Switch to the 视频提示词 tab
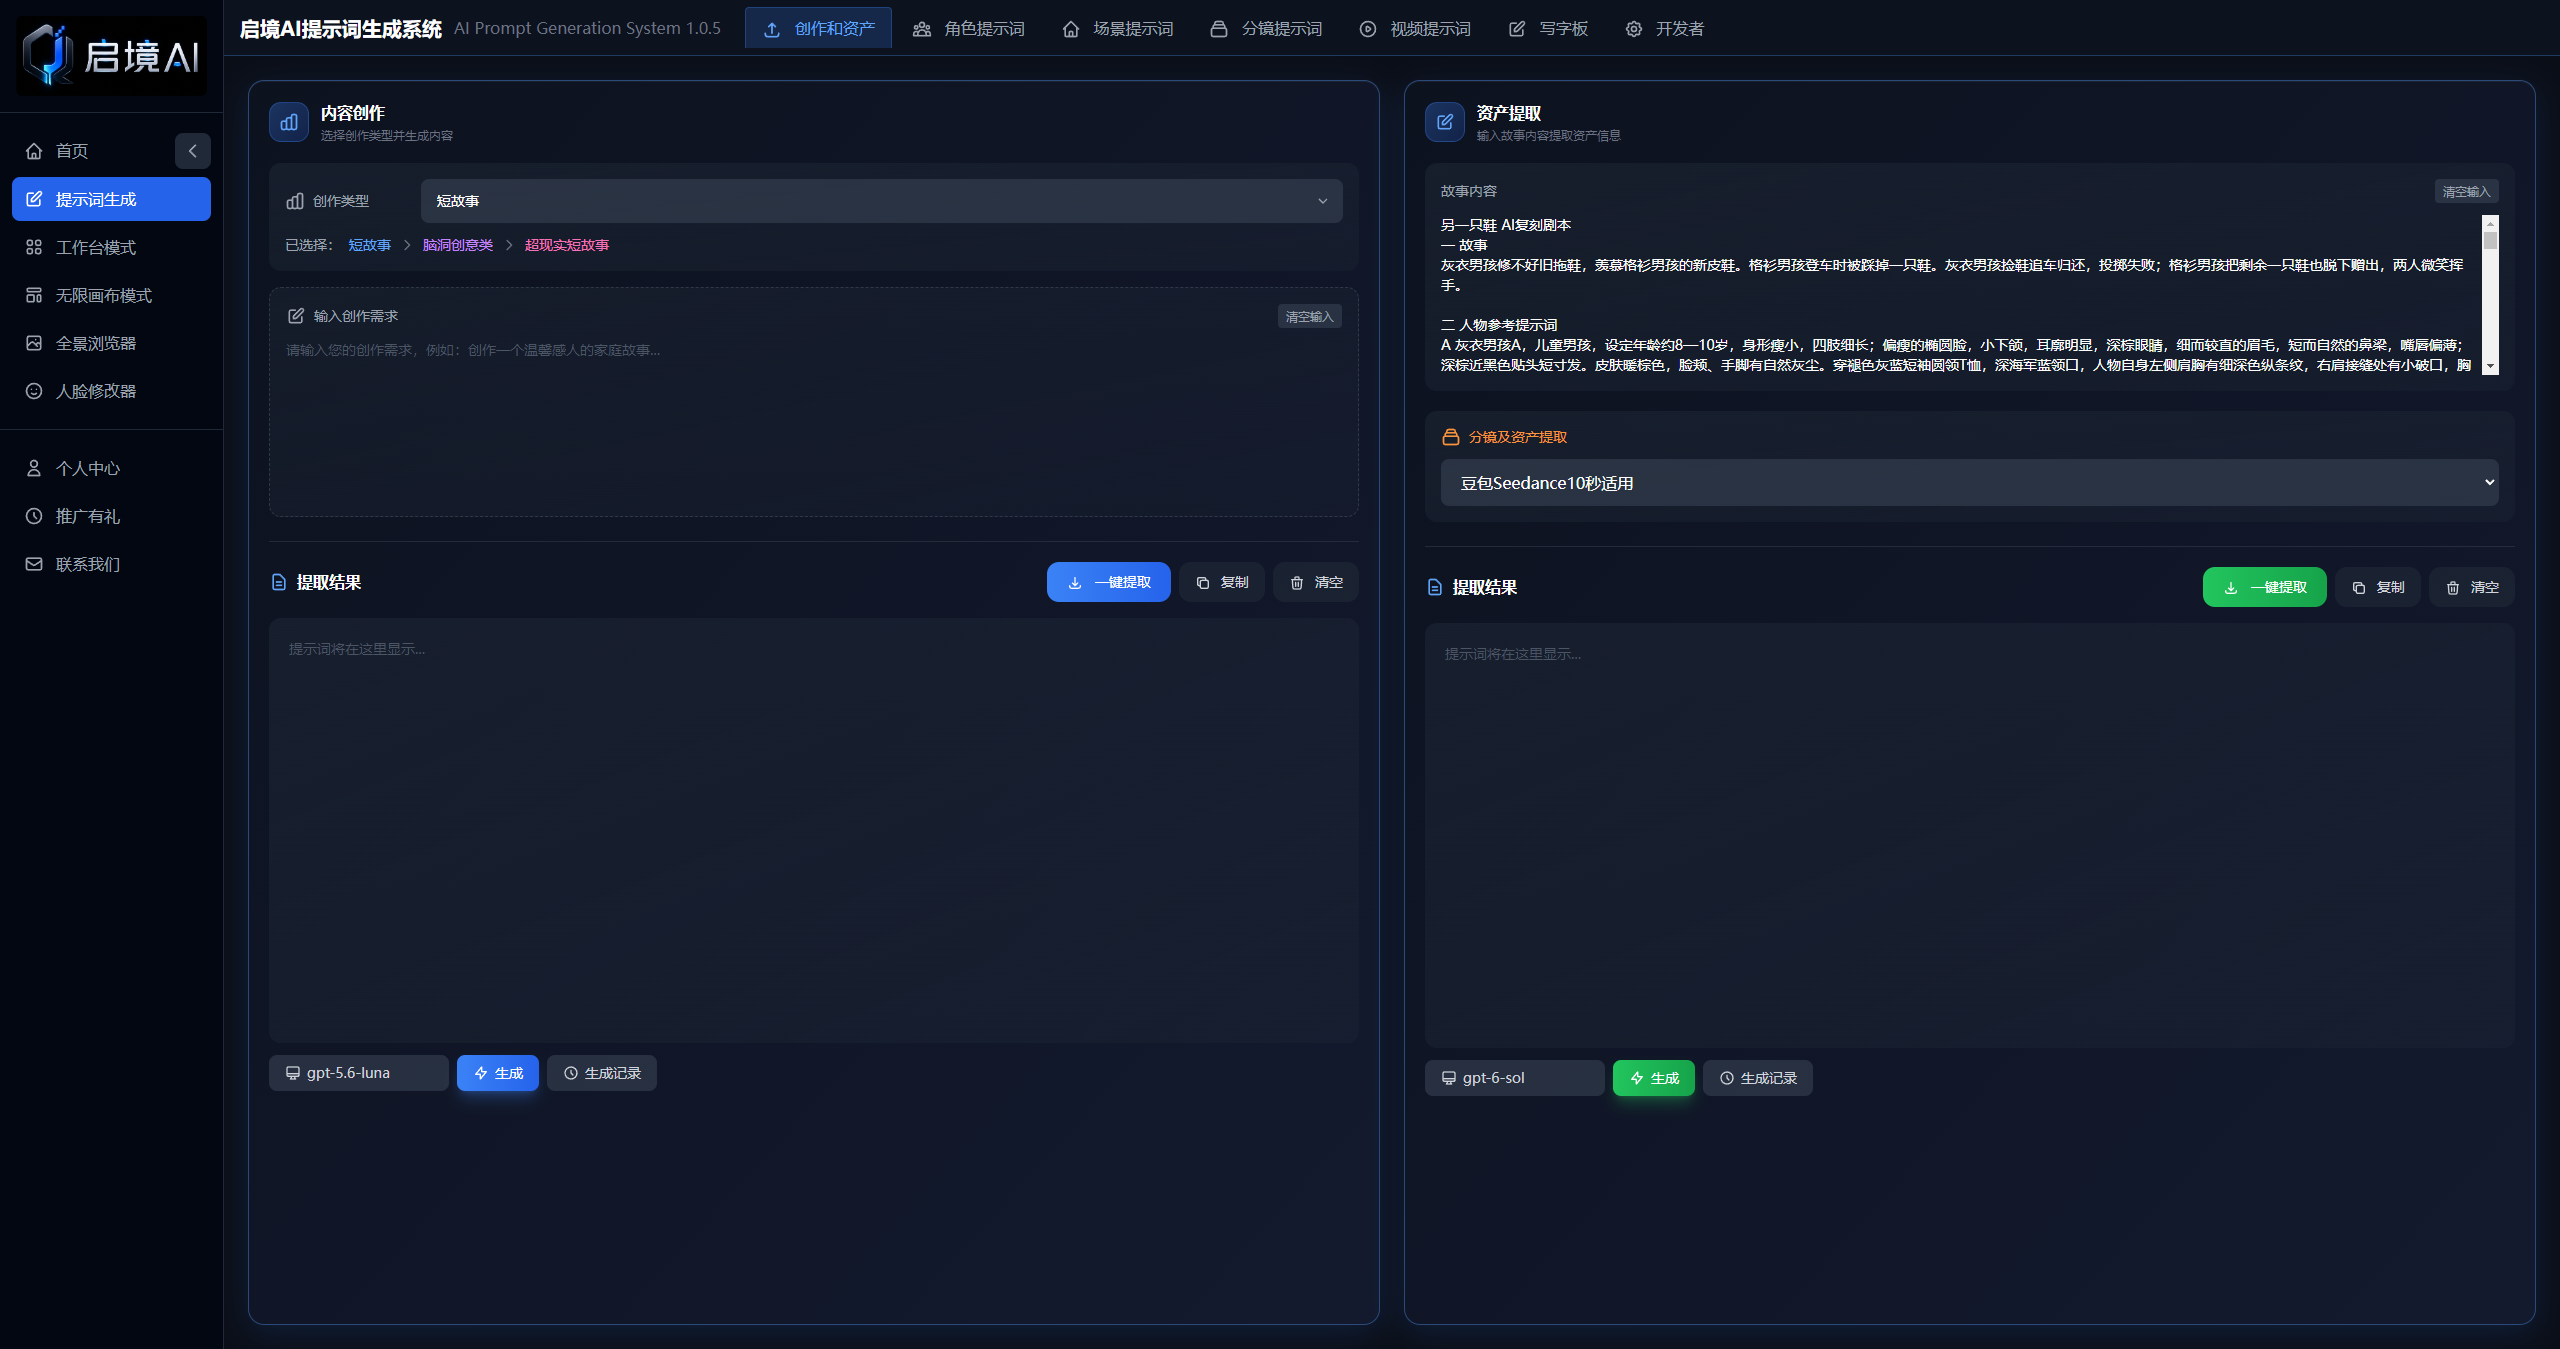 pyautogui.click(x=1414, y=29)
